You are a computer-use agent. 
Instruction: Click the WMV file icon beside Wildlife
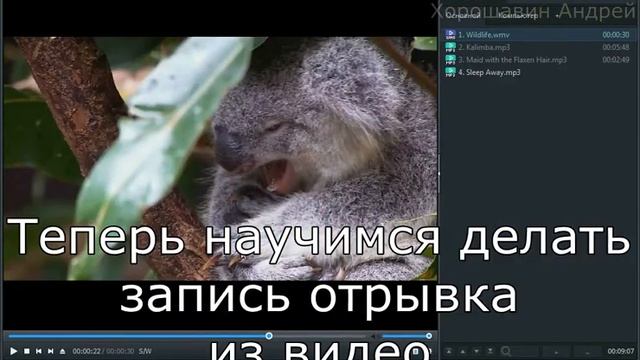pyautogui.click(x=450, y=35)
